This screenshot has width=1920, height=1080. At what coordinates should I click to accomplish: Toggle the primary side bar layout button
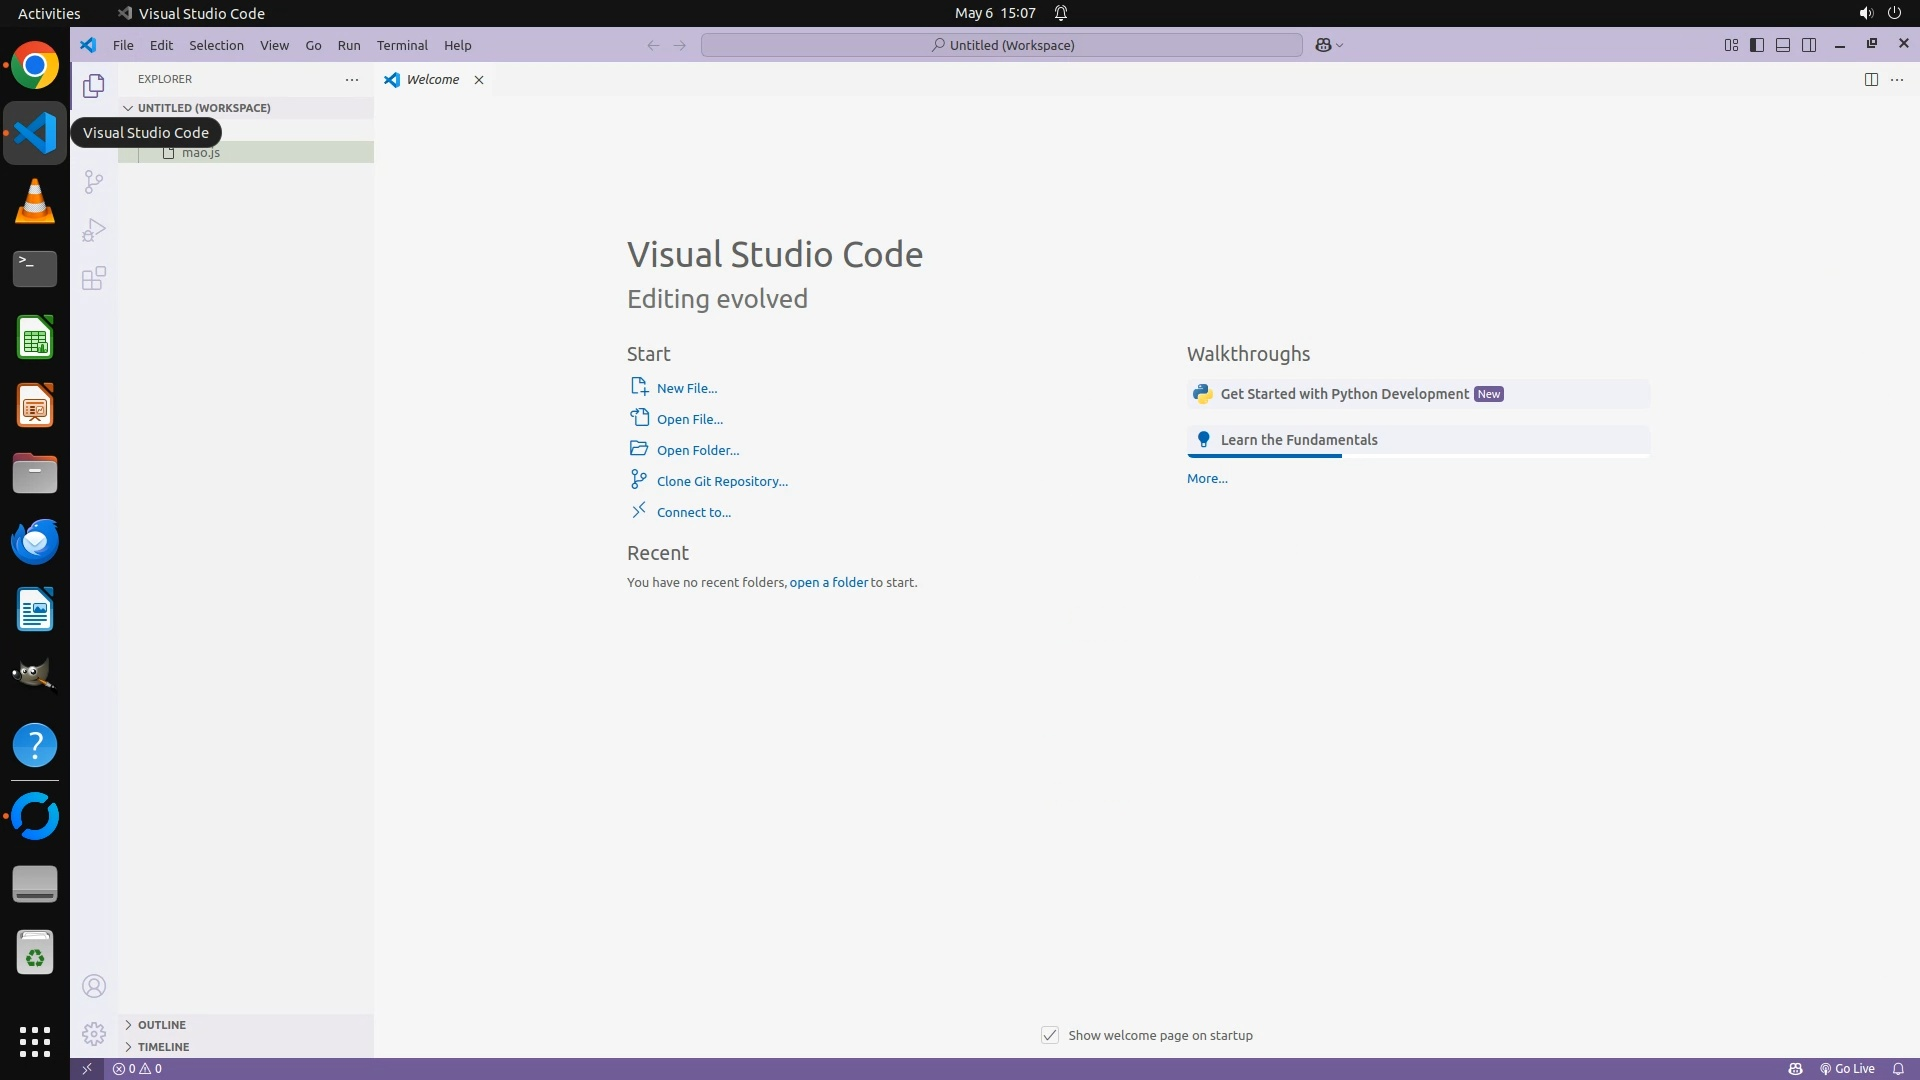pos(1756,45)
